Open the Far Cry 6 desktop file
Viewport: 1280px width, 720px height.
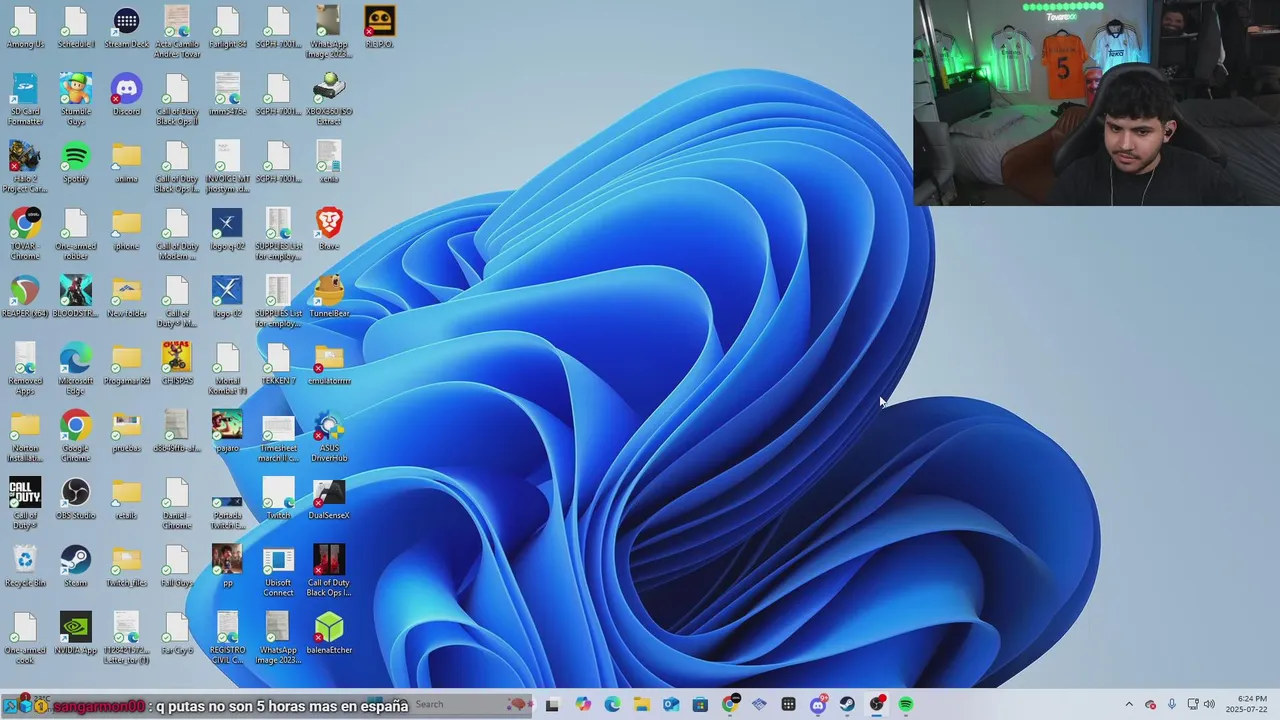pos(177,634)
